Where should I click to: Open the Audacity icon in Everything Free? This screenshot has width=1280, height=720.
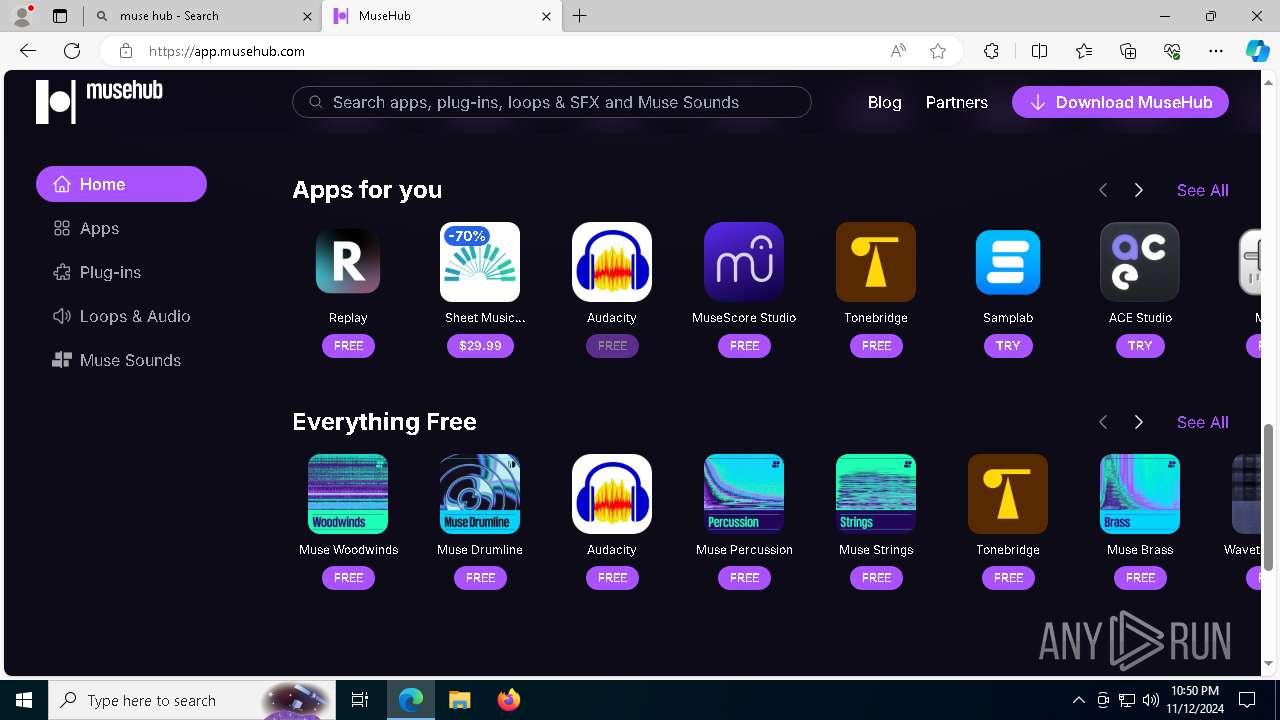pyautogui.click(x=612, y=494)
